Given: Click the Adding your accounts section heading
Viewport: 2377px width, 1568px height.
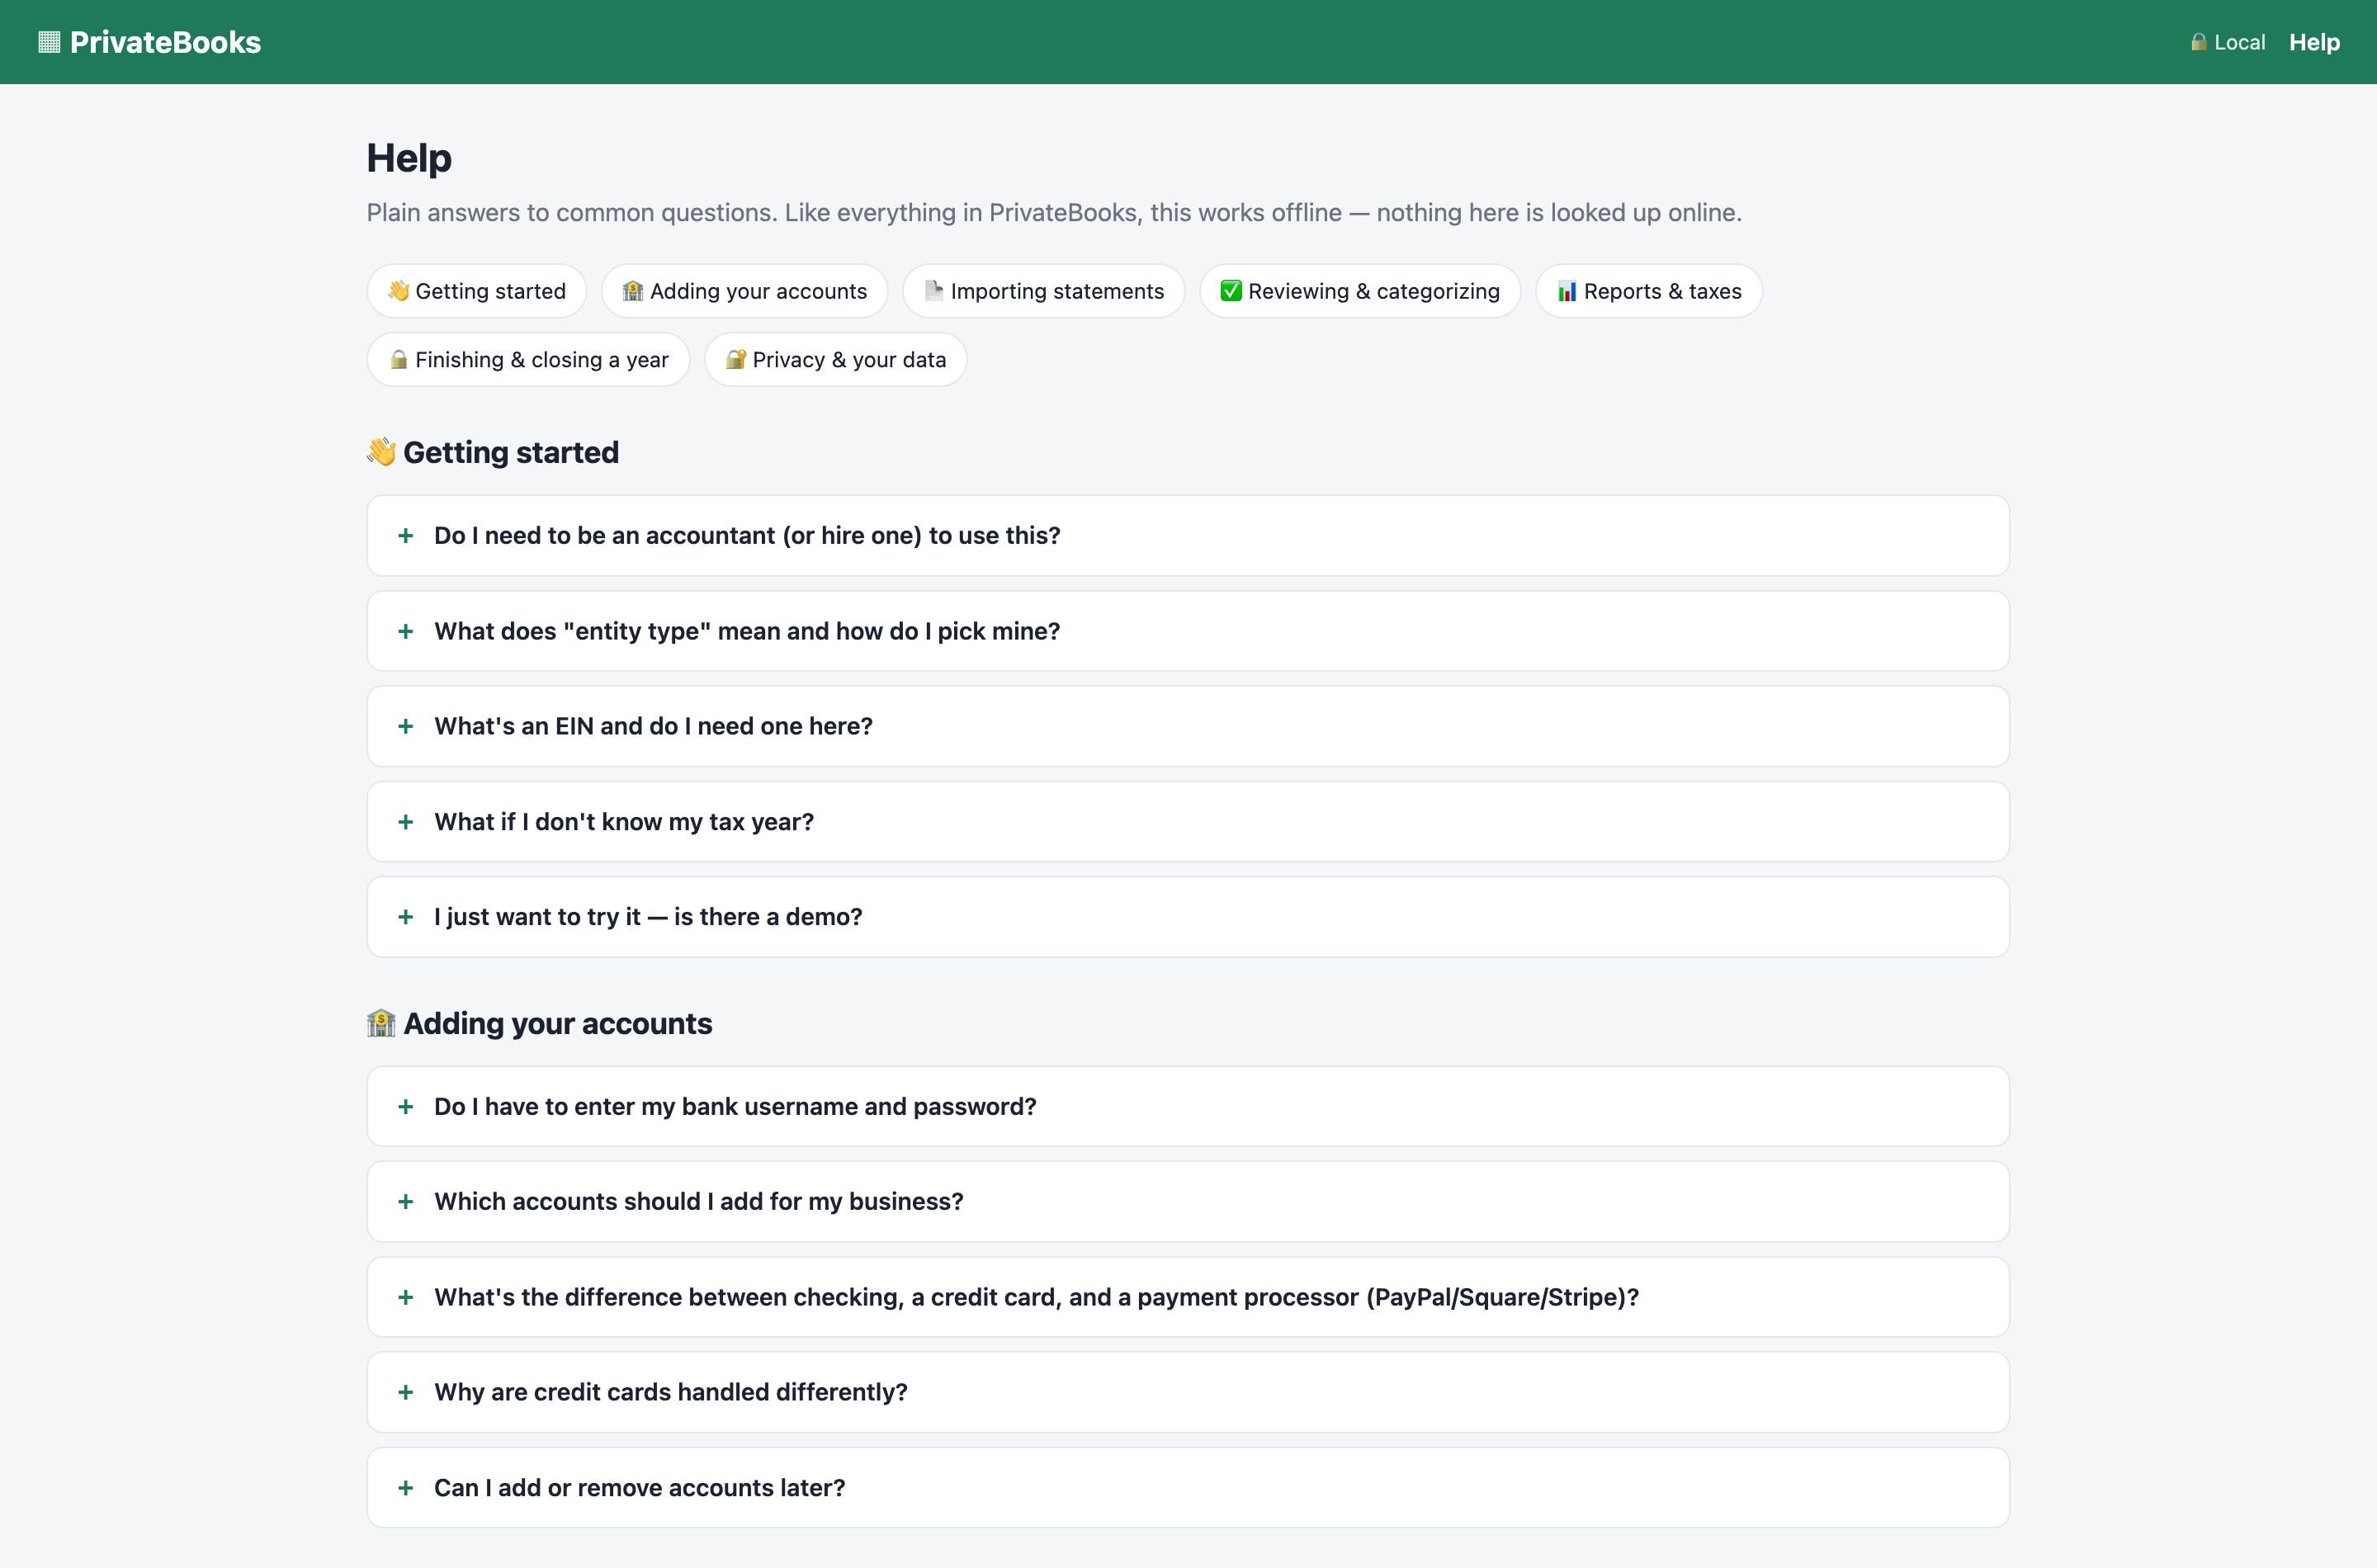Looking at the screenshot, I should point(558,1023).
